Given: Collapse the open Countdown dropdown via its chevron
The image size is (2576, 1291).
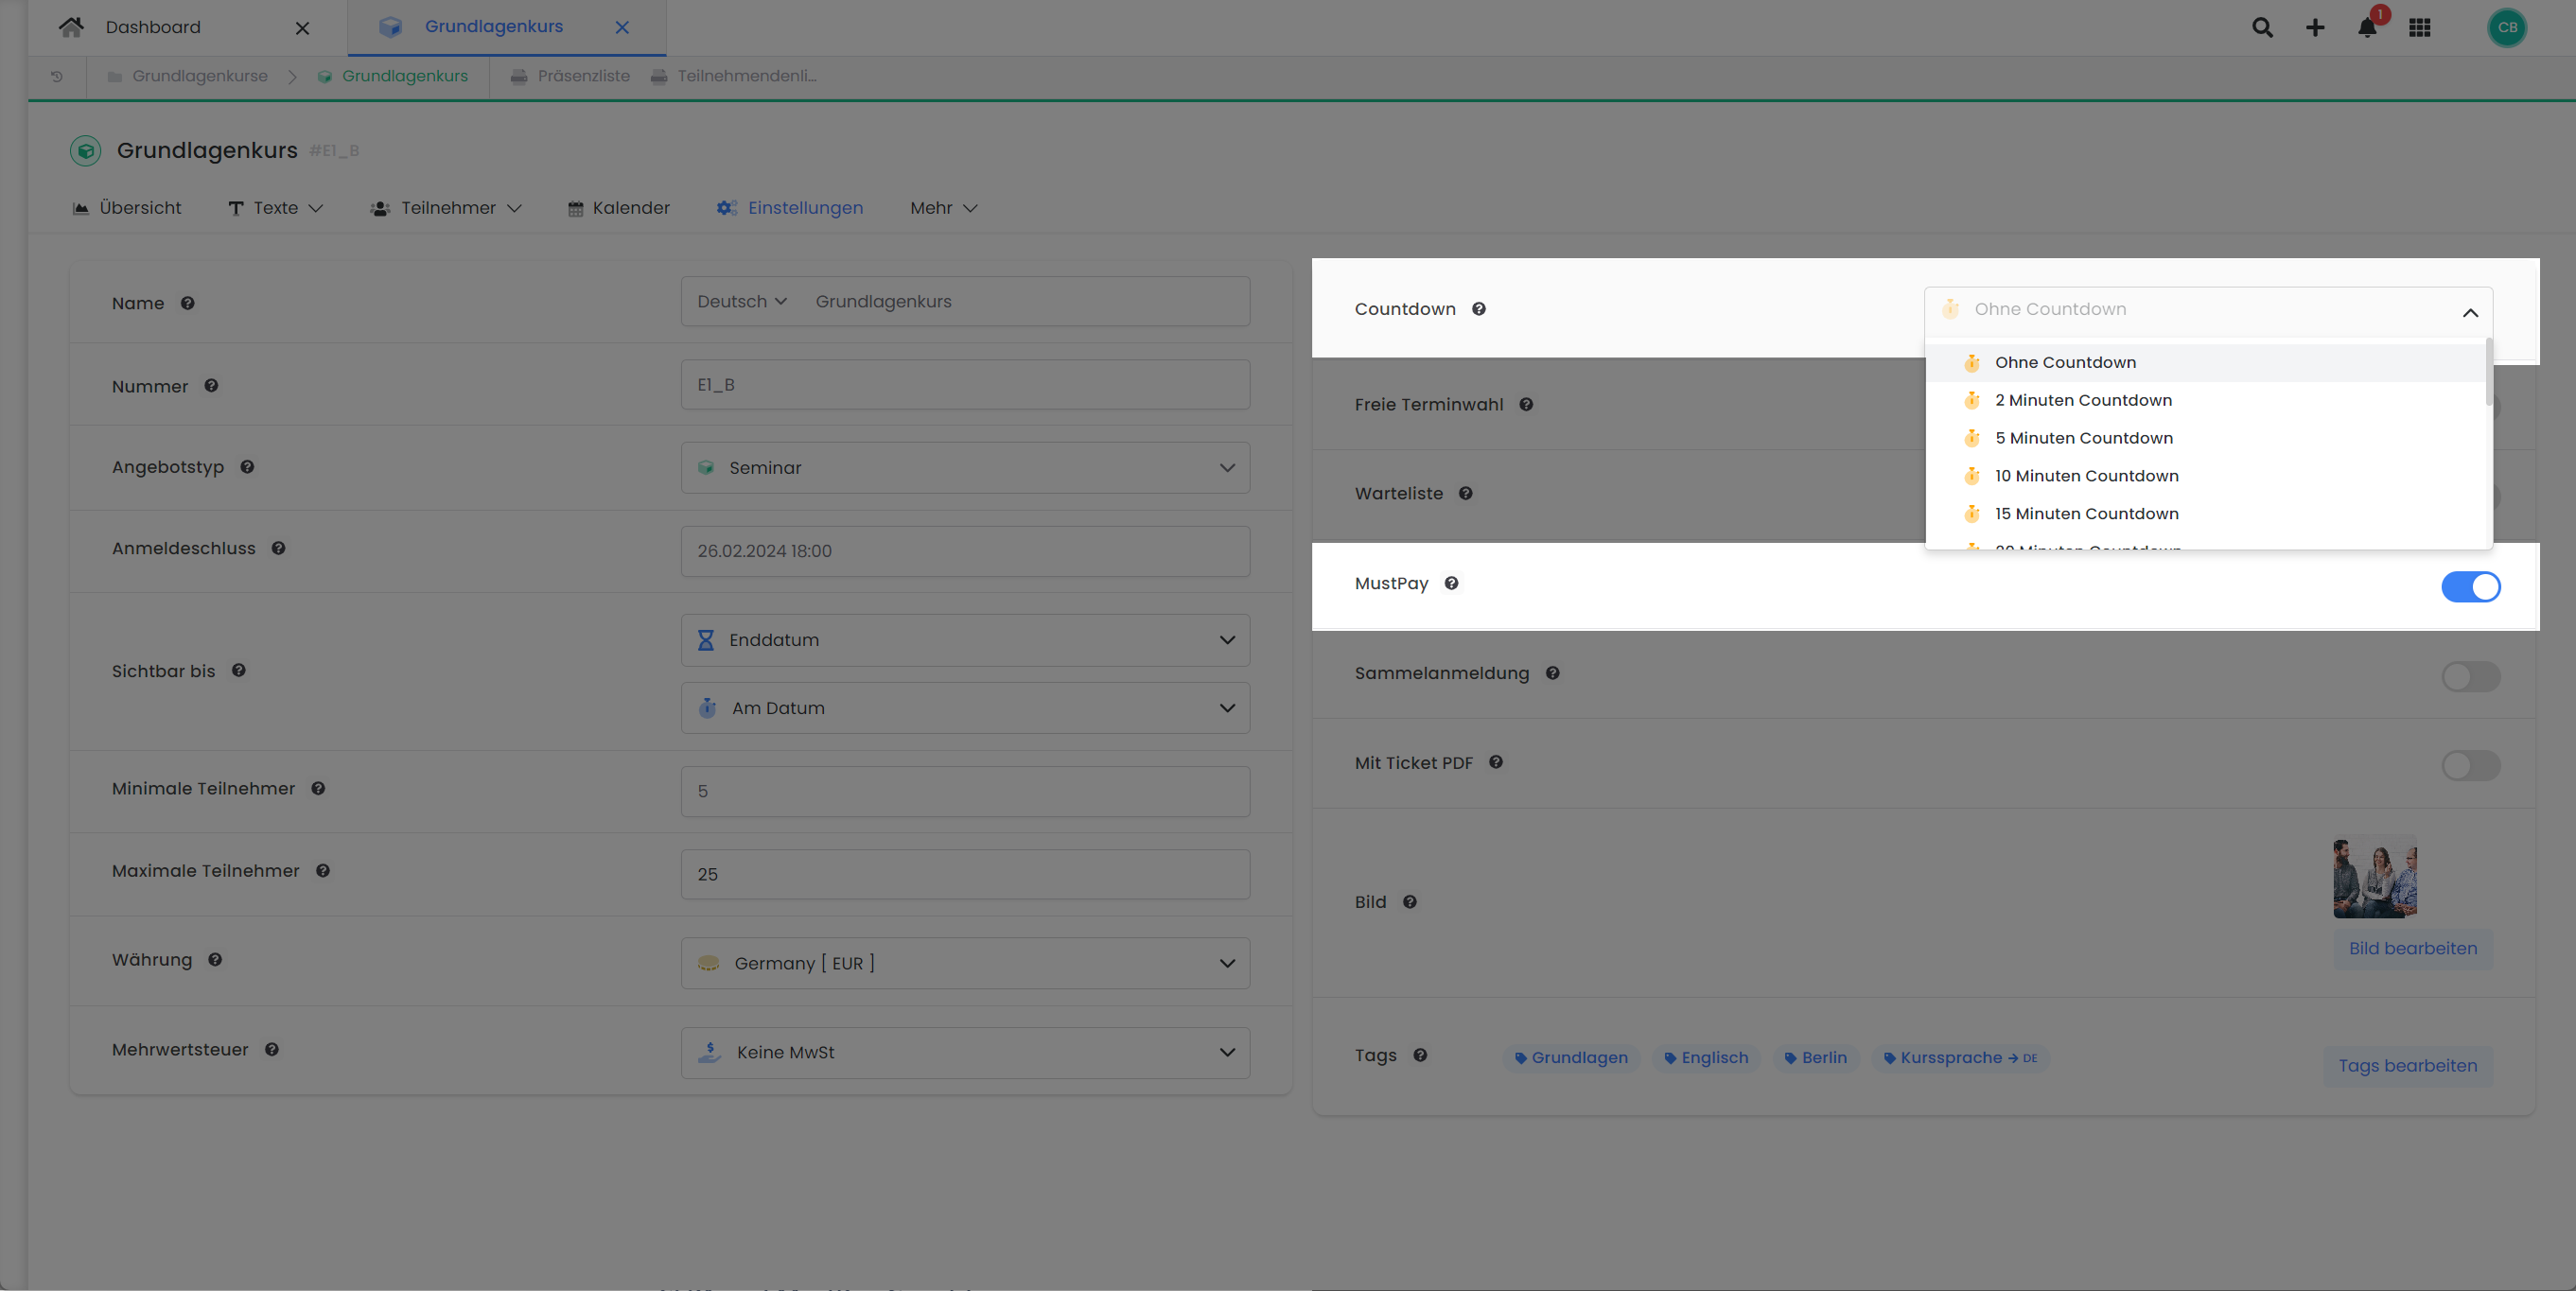Looking at the screenshot, I should click(x=2471, y=313).
